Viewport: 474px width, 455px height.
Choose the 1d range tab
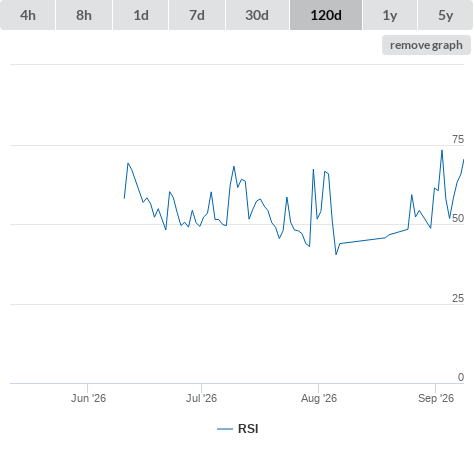point(141,15)
